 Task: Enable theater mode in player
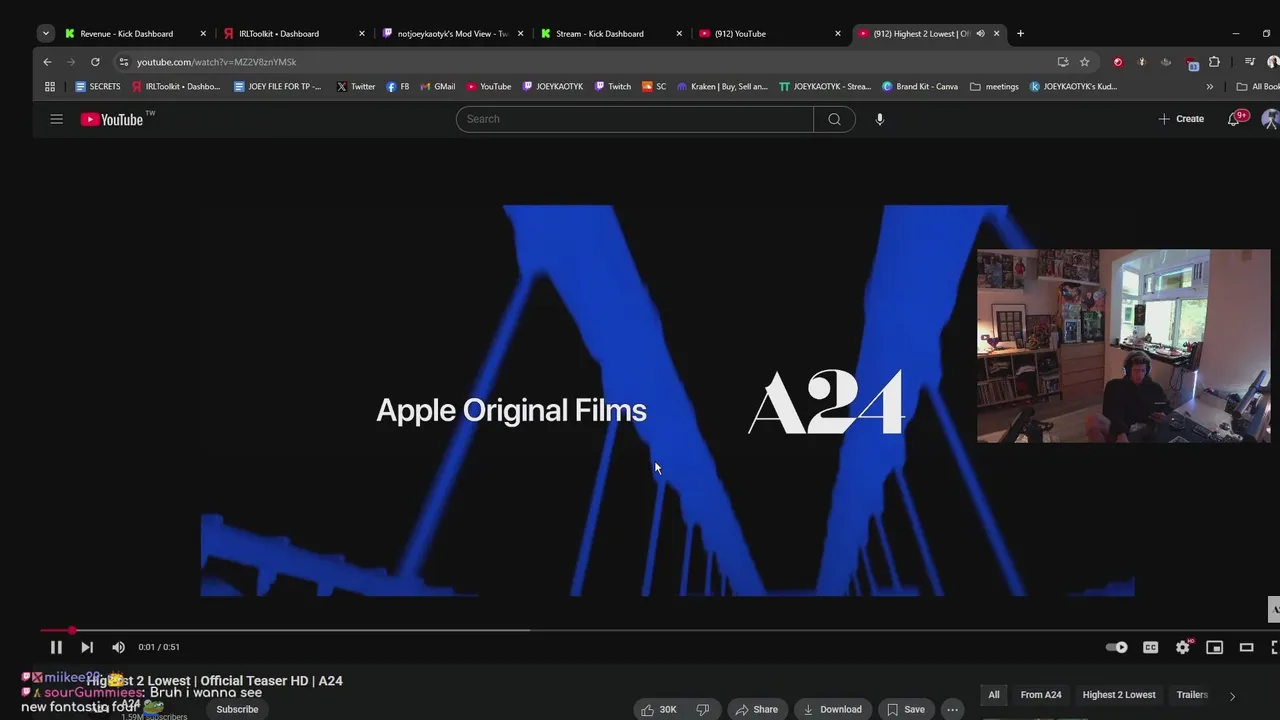point(1247,647)
